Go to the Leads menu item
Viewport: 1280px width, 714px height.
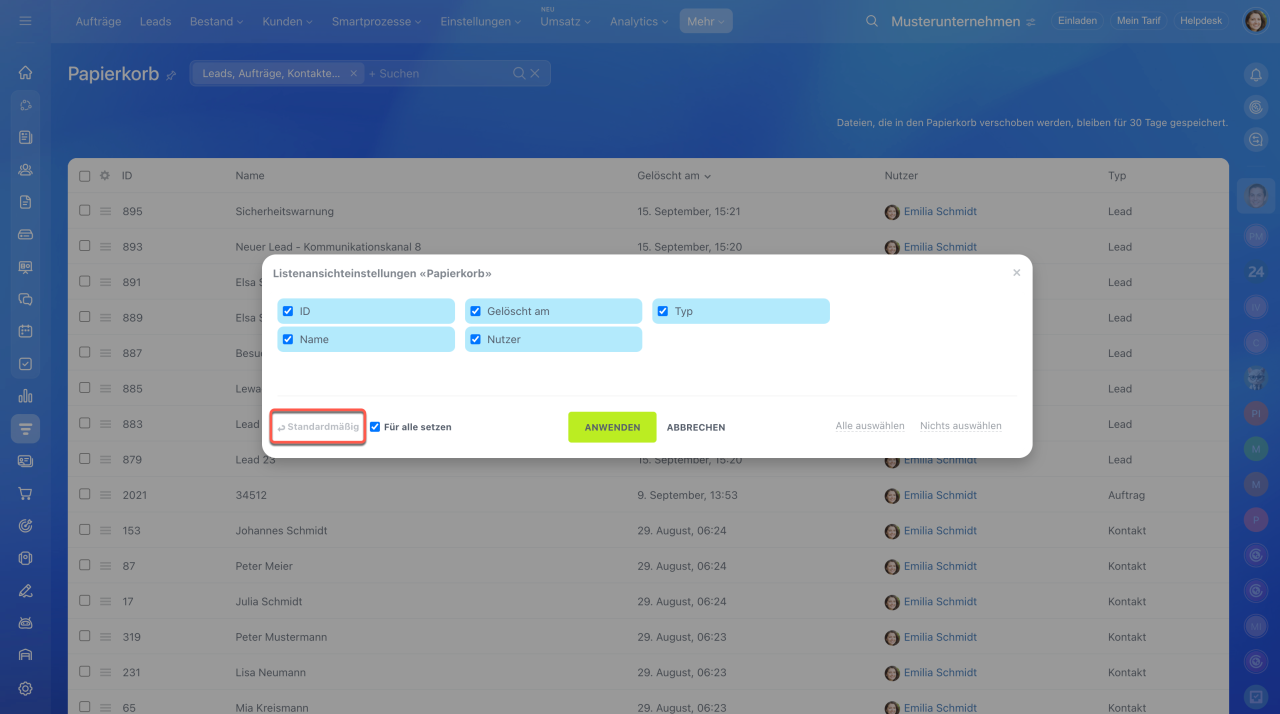[155, 21]
